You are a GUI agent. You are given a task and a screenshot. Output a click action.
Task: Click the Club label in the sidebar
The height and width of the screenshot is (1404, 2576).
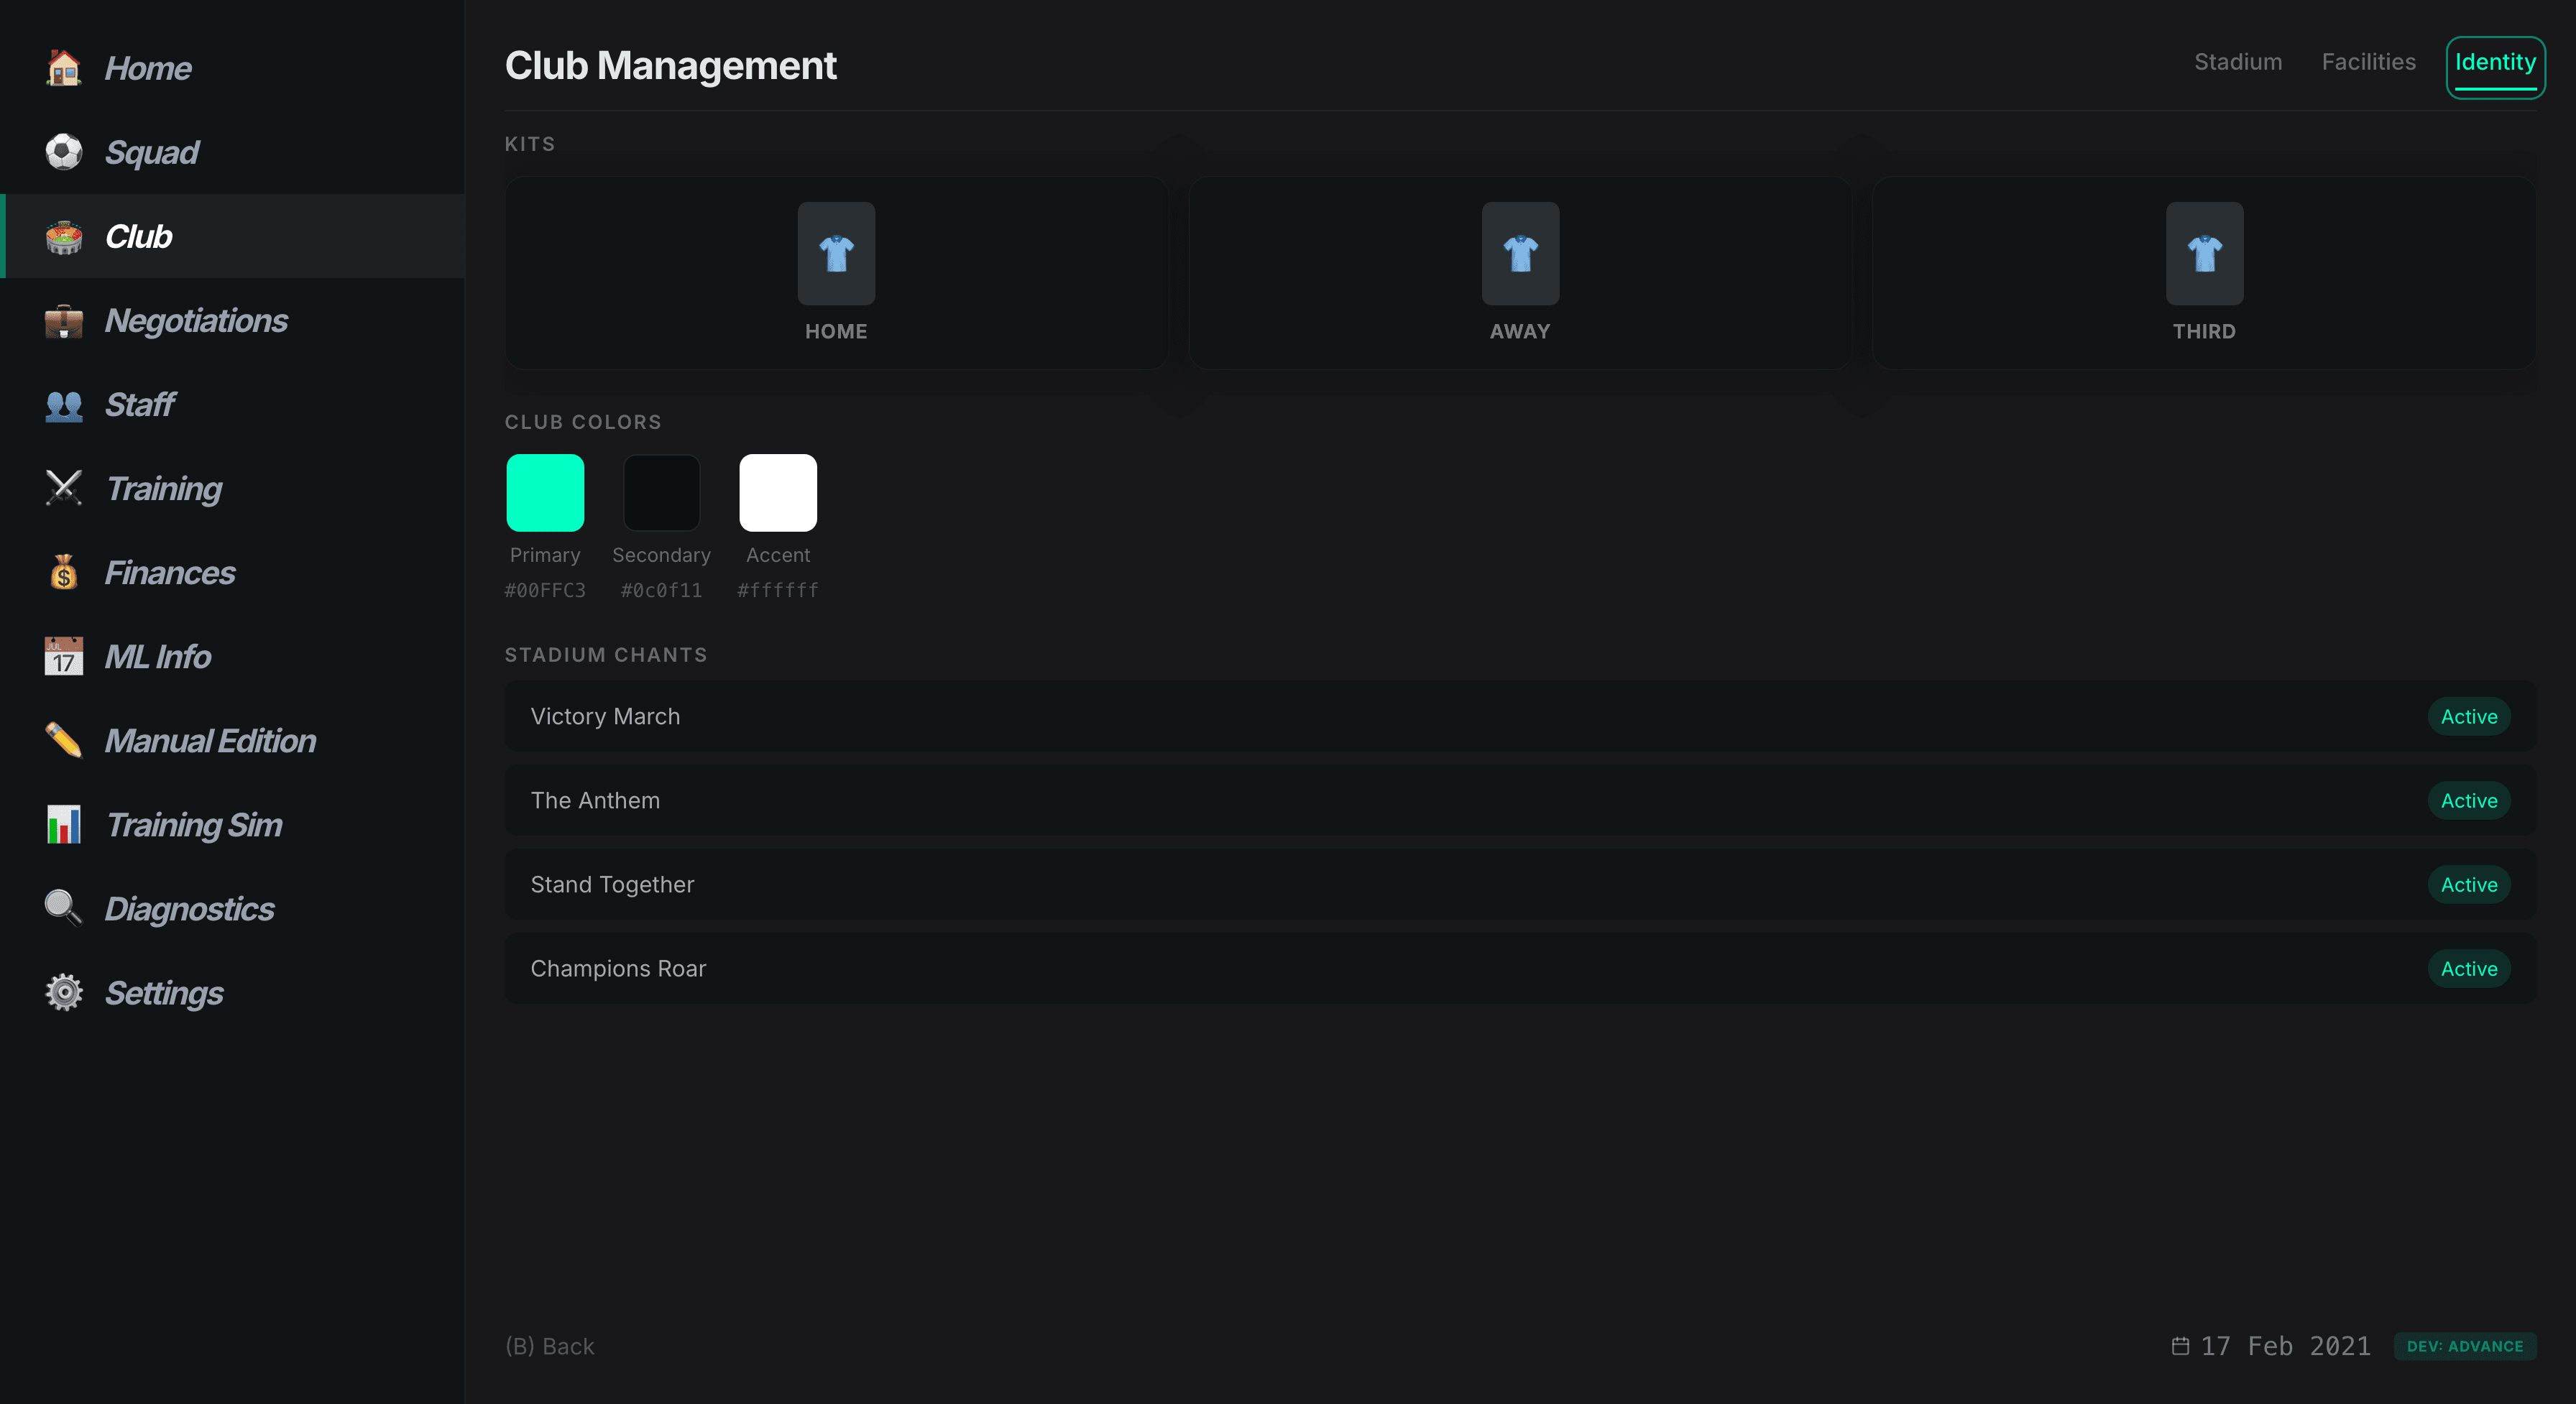[139, 236]
